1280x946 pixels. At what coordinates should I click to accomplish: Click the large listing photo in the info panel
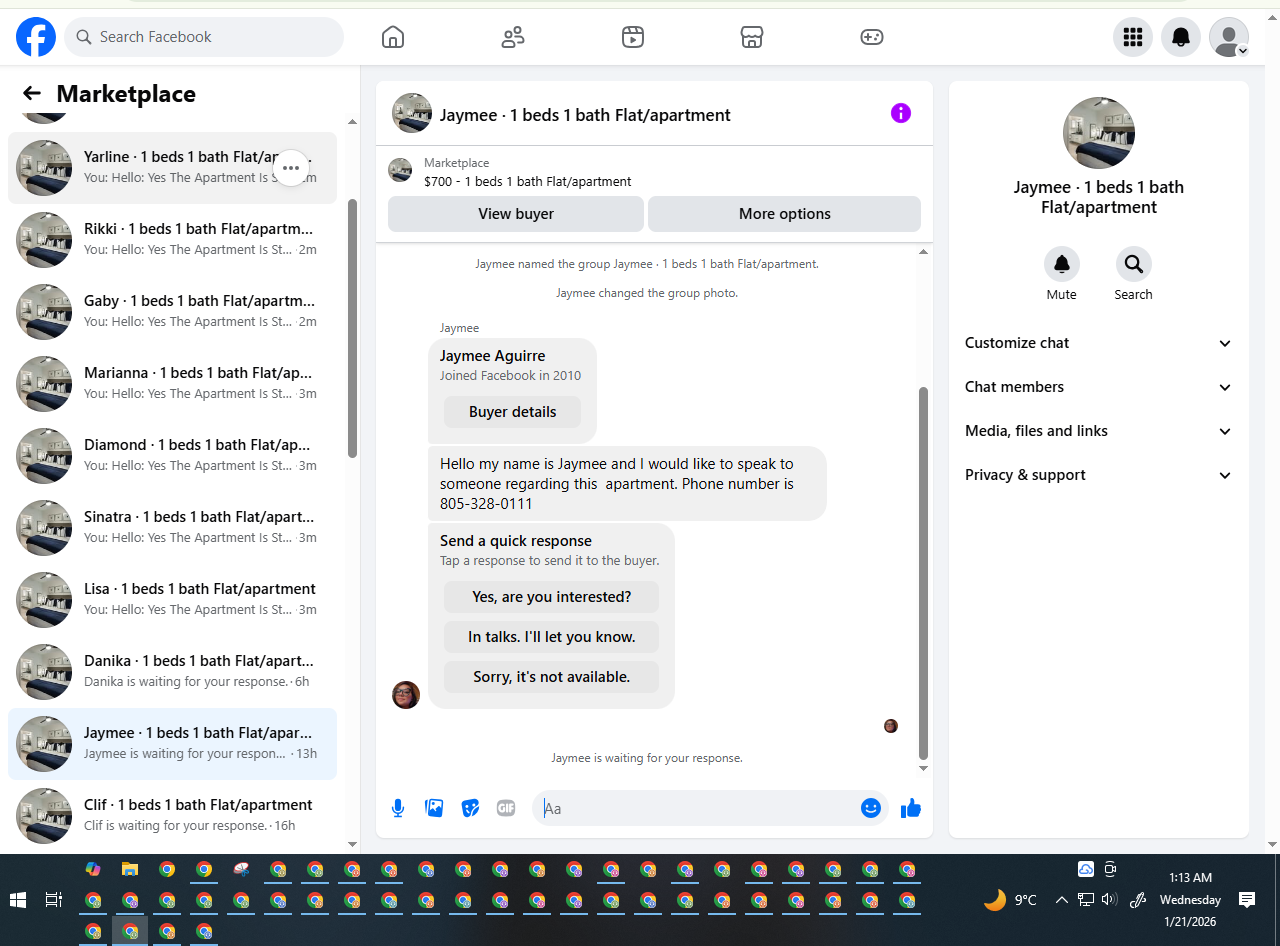(1099, 133)
